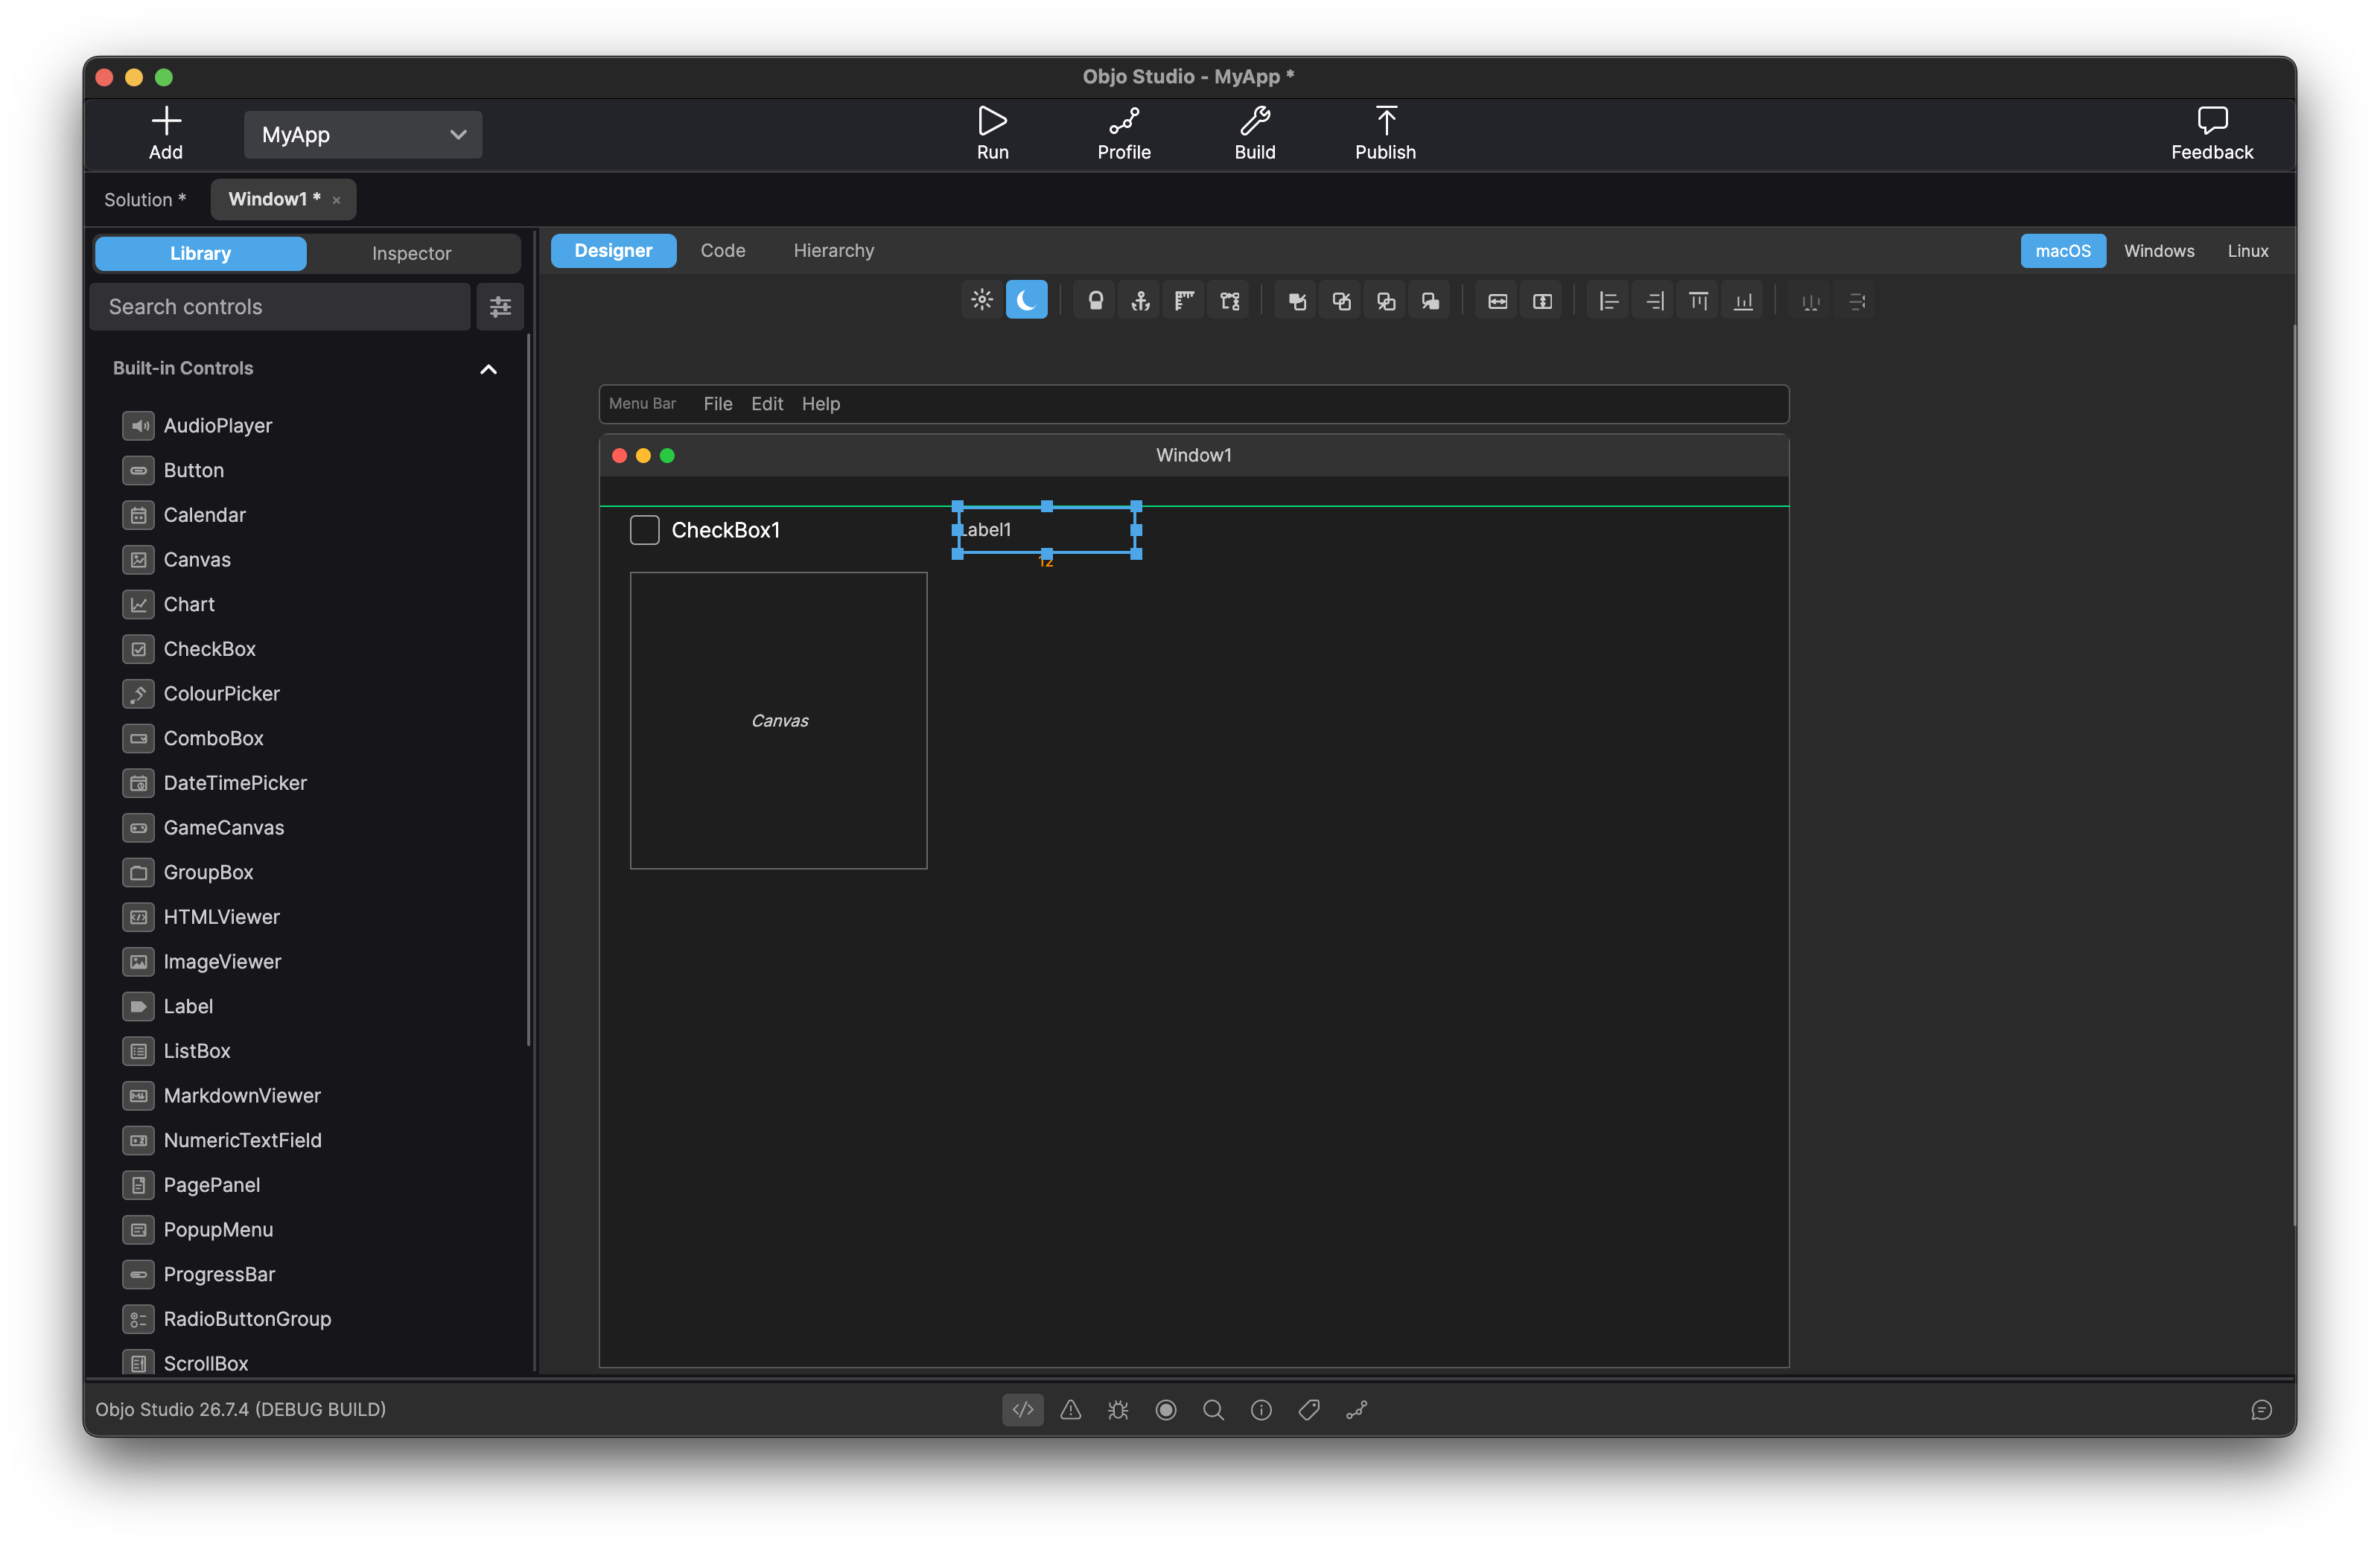Select Linux platform preview
2380x1547 pixels.
[2247, 251]
